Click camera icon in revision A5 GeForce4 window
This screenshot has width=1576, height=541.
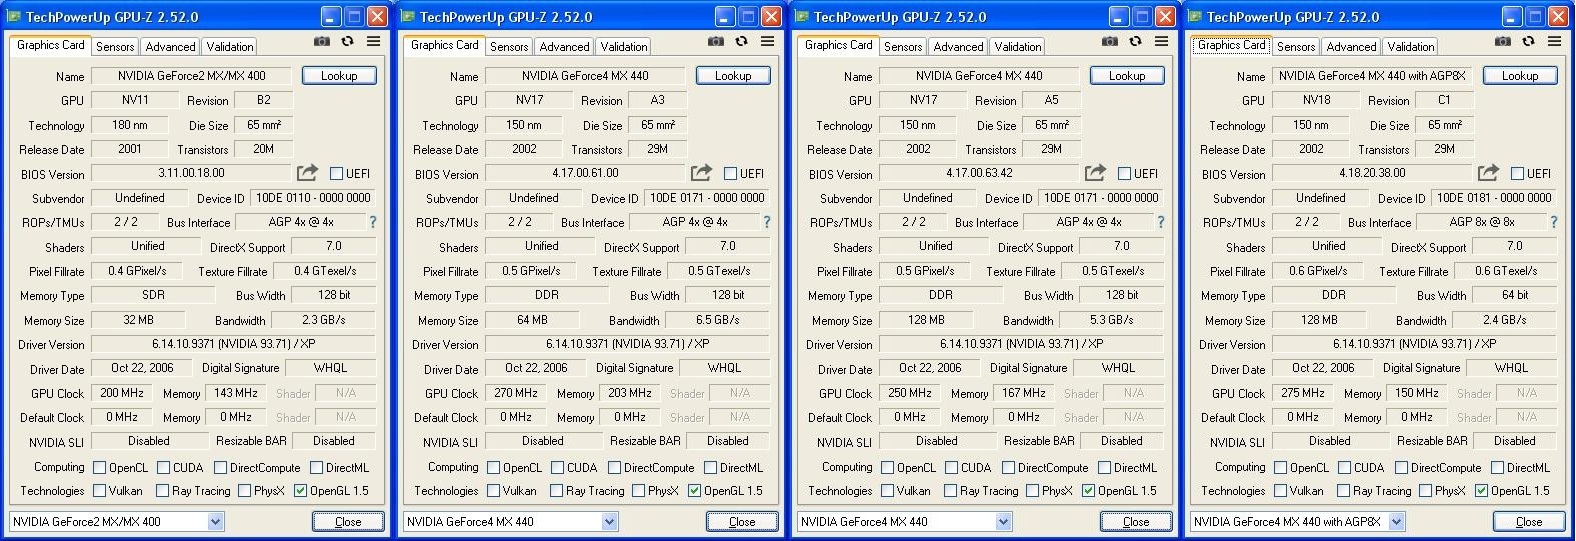[x=1109, y=42]
